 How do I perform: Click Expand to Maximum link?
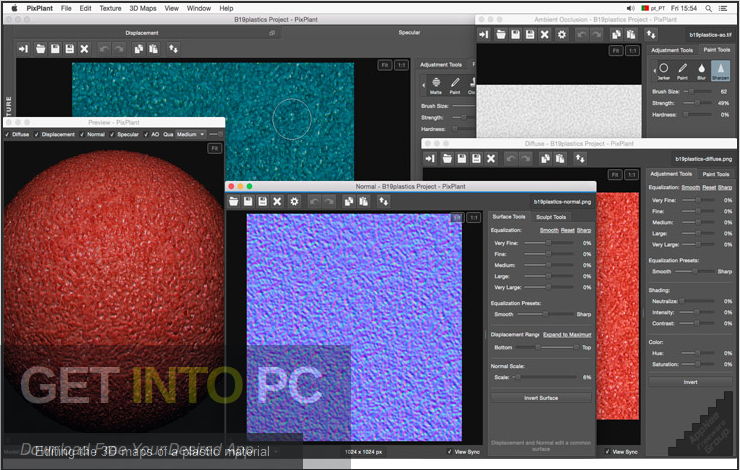[567, 335]
